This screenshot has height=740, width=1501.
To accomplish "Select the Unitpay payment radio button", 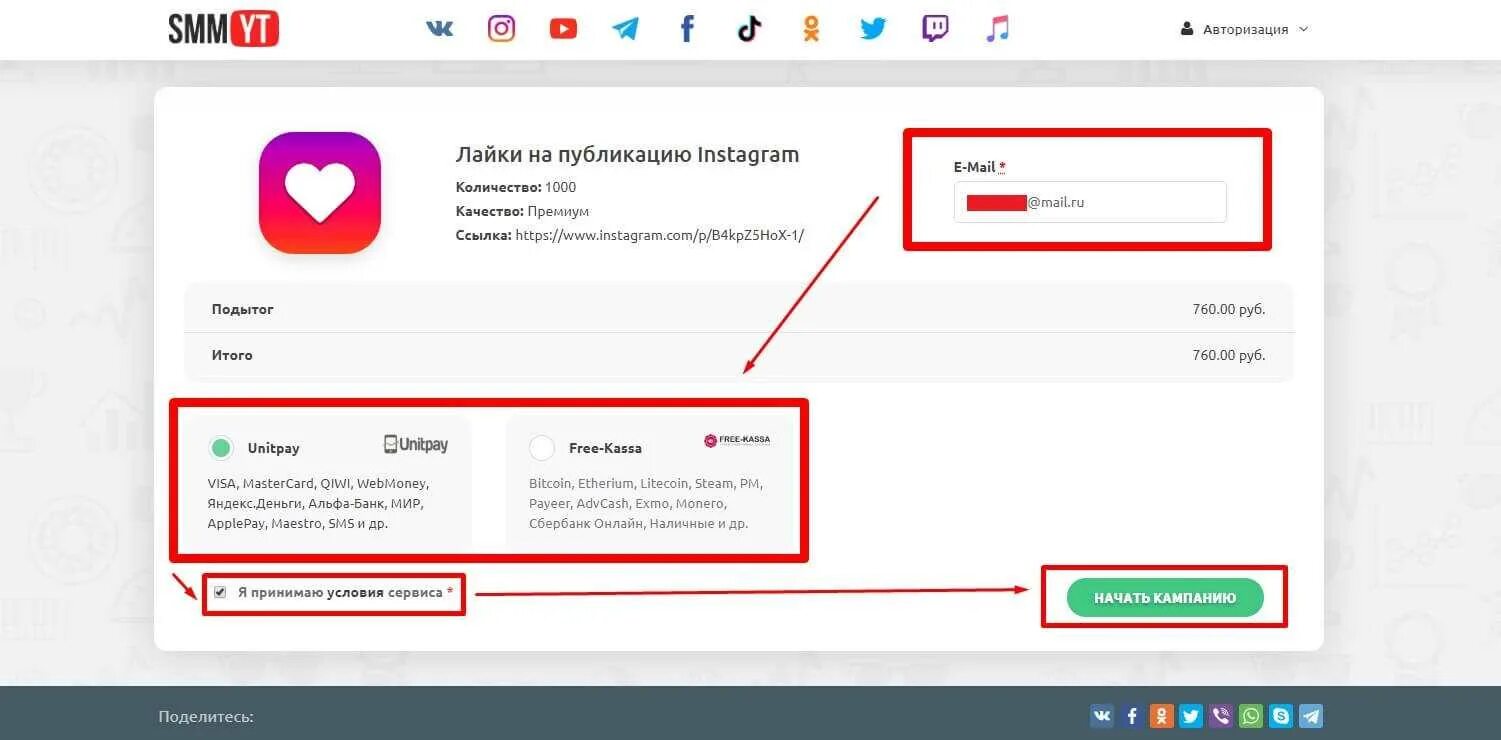I will point(221,448).
